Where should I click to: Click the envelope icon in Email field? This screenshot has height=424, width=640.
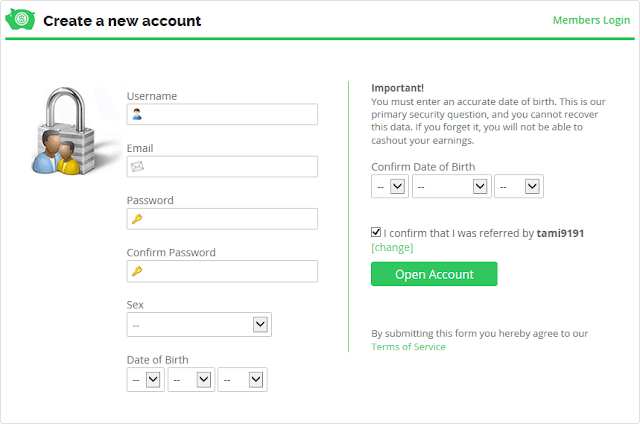pyautogui.click(x=137, y=166)
